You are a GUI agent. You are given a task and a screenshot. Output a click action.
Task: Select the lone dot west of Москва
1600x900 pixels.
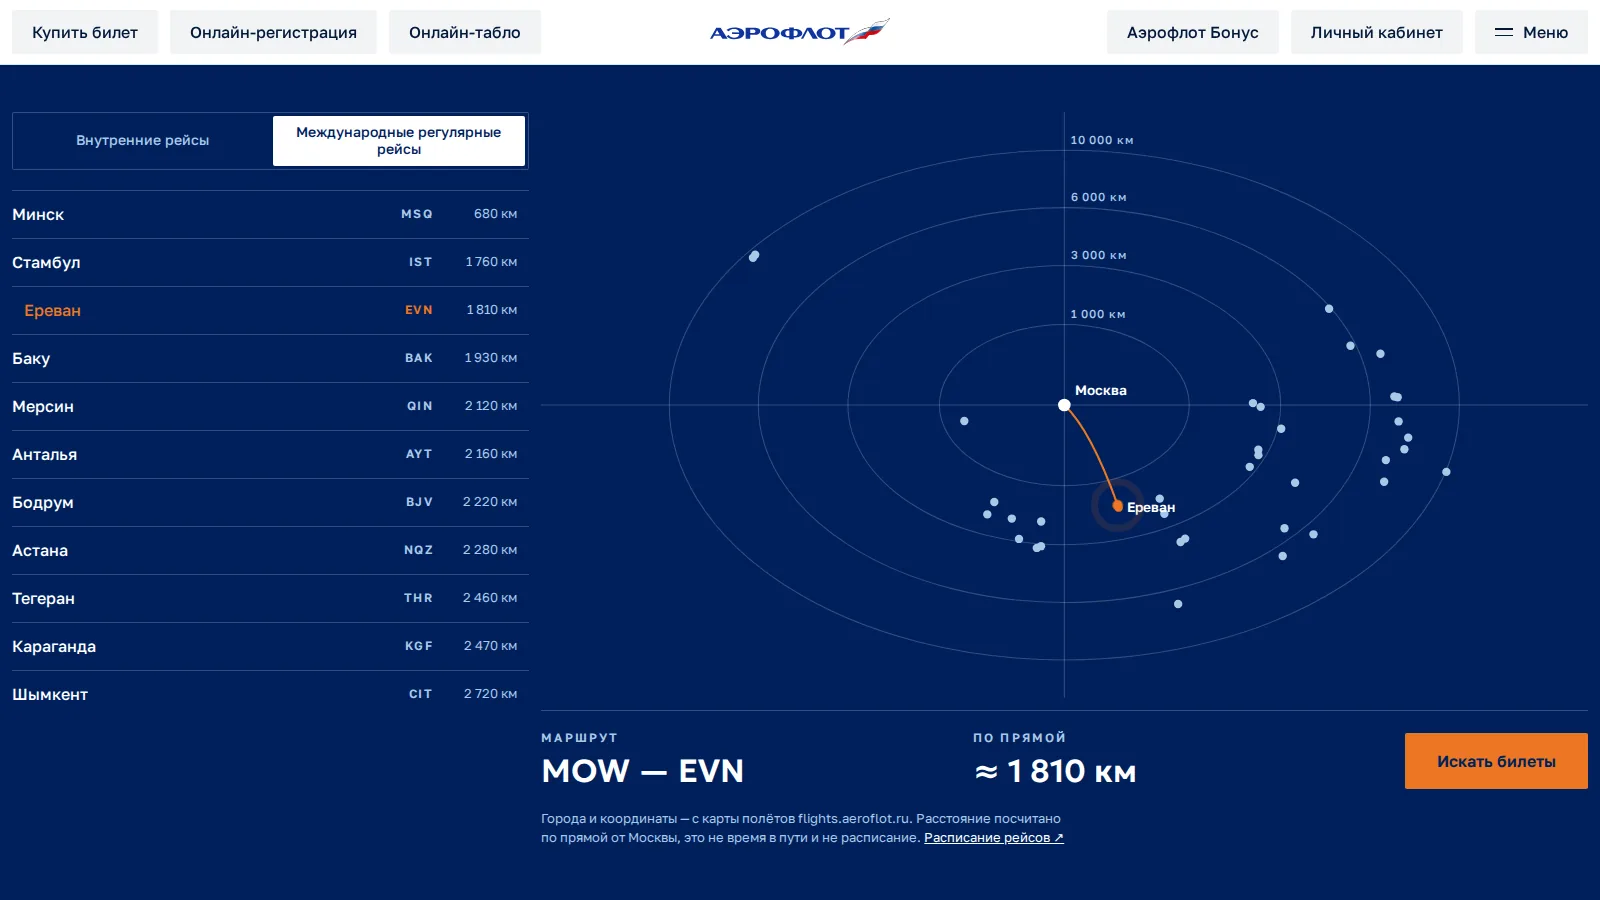coord(964,421)
